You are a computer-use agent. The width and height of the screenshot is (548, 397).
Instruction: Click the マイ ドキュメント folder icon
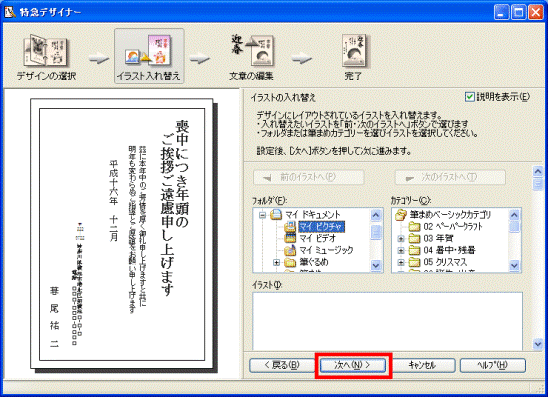pos(276,215)
